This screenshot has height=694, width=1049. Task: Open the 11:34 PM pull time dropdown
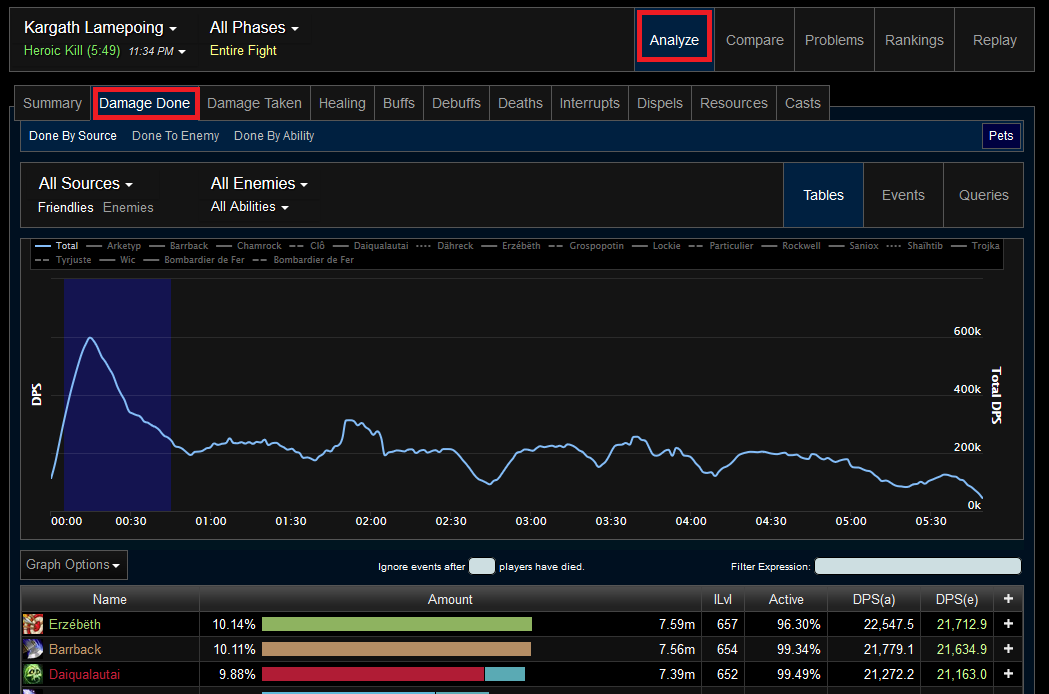tap(157, 51)
